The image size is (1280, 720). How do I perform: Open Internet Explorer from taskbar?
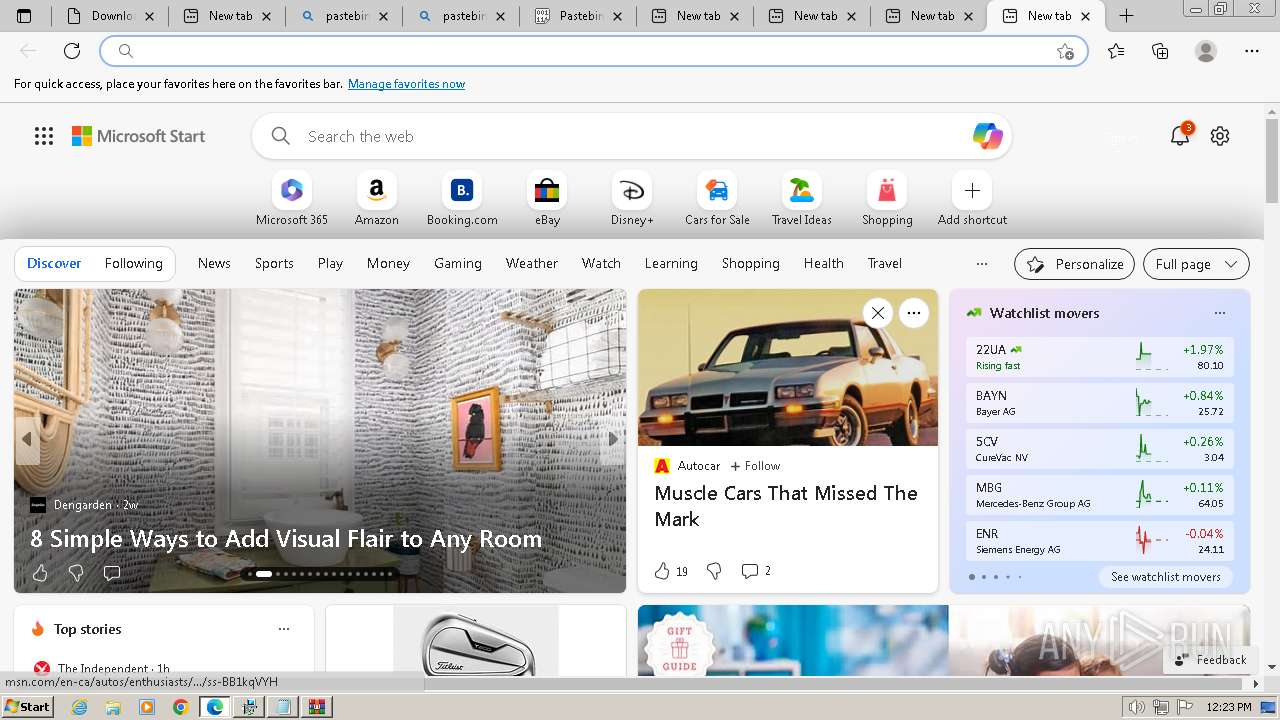(79, 707)
